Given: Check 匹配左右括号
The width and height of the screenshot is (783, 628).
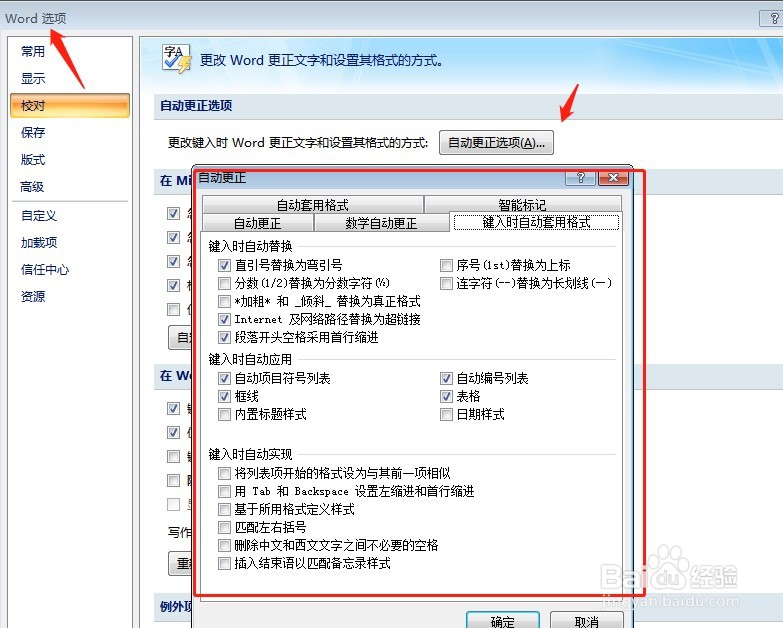Looking at the screenshot, I should [x=224, y=527].
